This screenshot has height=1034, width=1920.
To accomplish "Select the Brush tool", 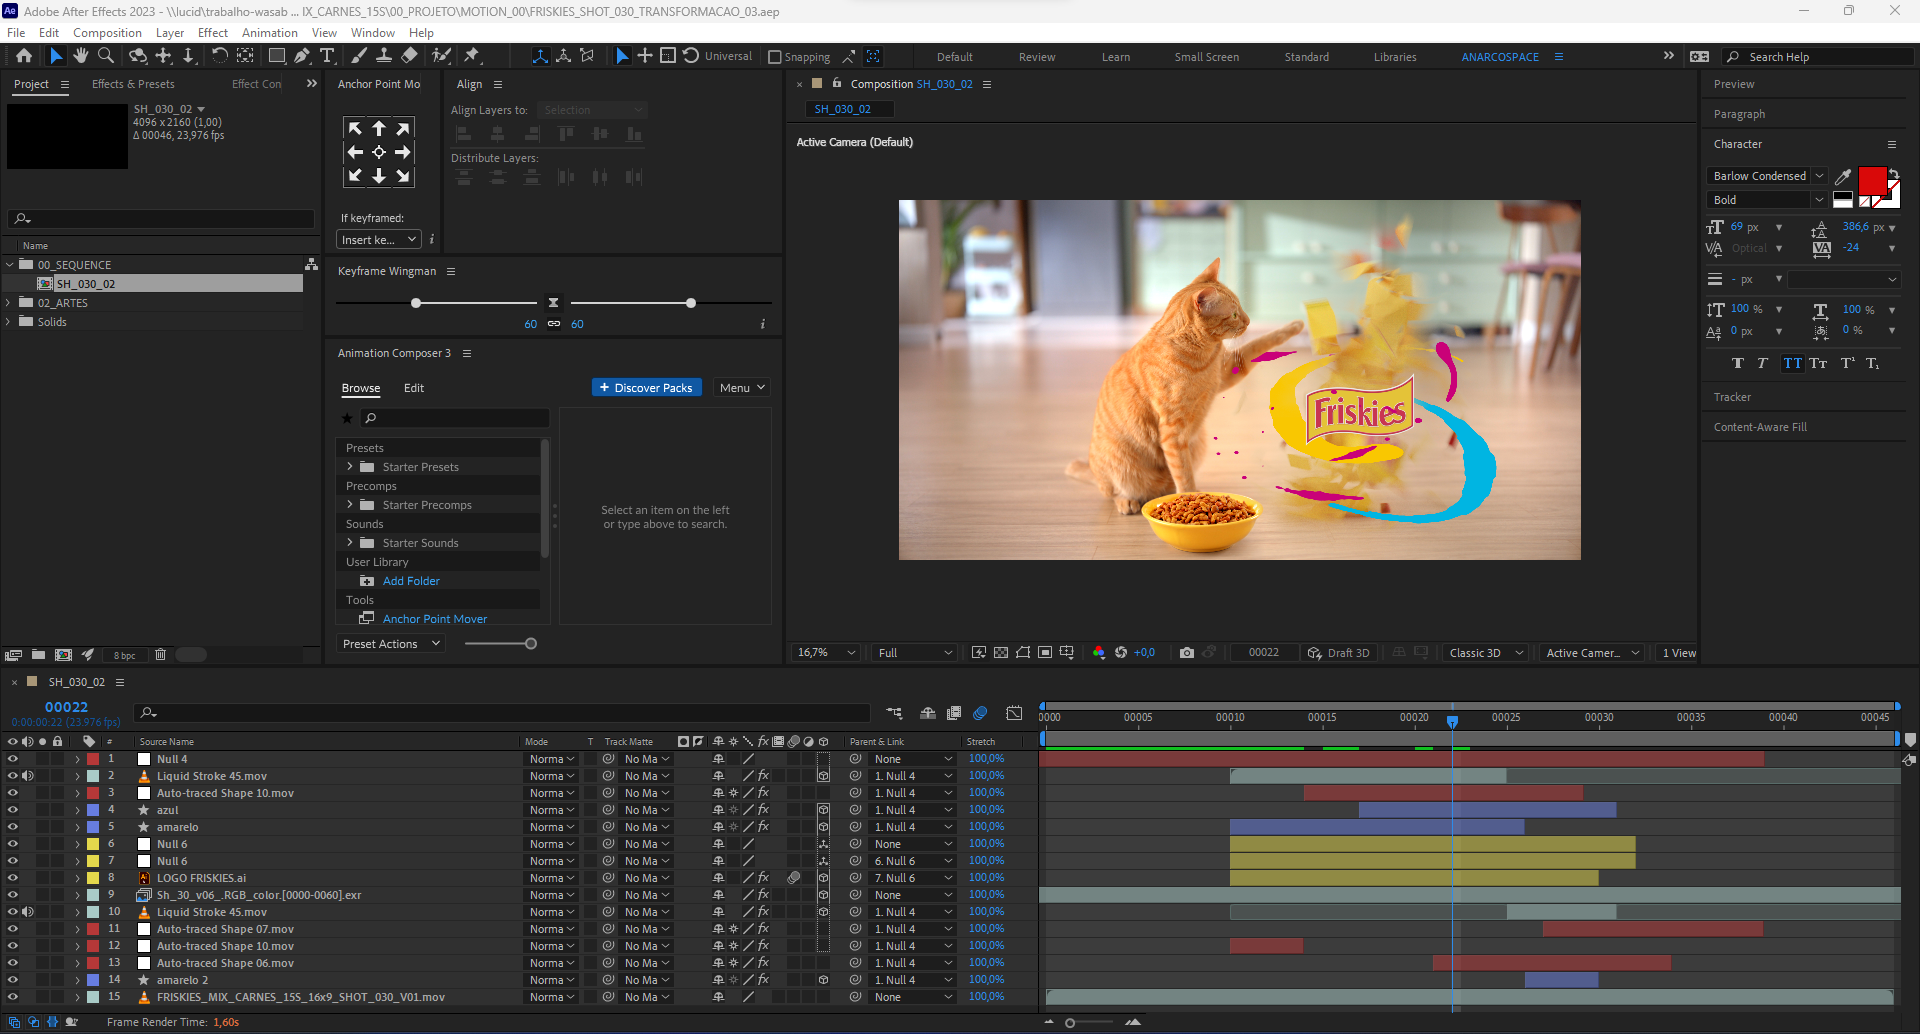I will [359, 56].
